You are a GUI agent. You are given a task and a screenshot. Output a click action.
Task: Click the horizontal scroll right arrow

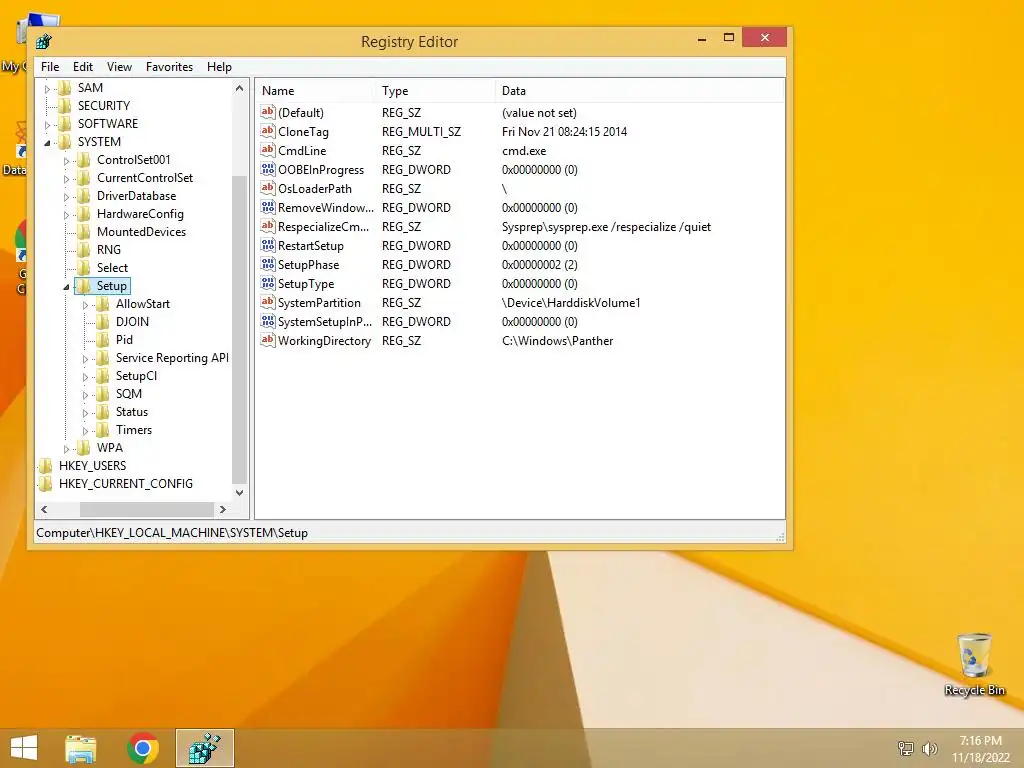pos(223,509)
